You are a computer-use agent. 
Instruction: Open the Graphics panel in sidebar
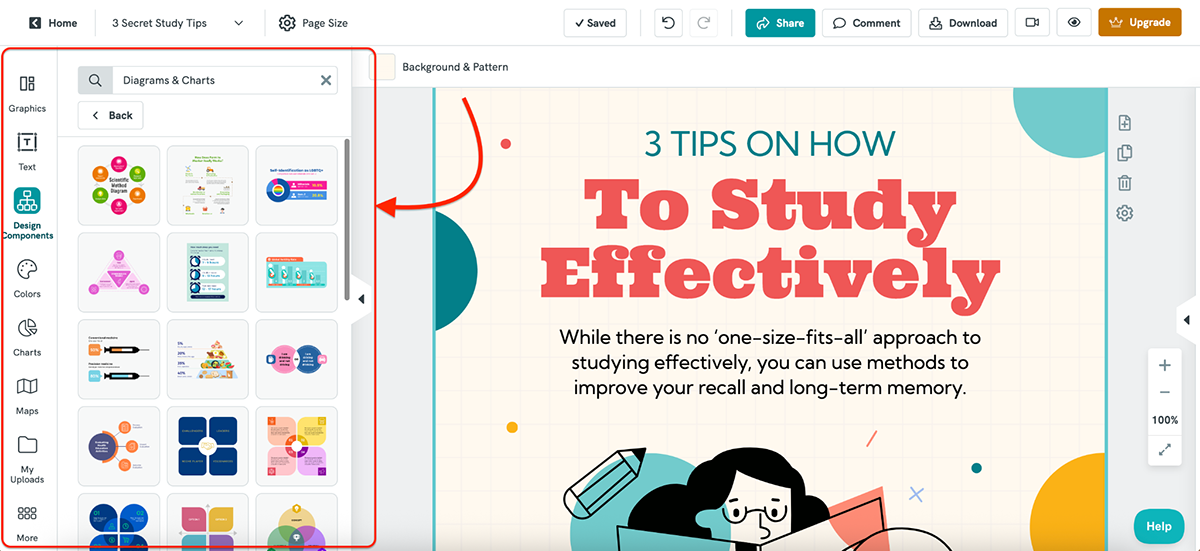click(27, 92)
